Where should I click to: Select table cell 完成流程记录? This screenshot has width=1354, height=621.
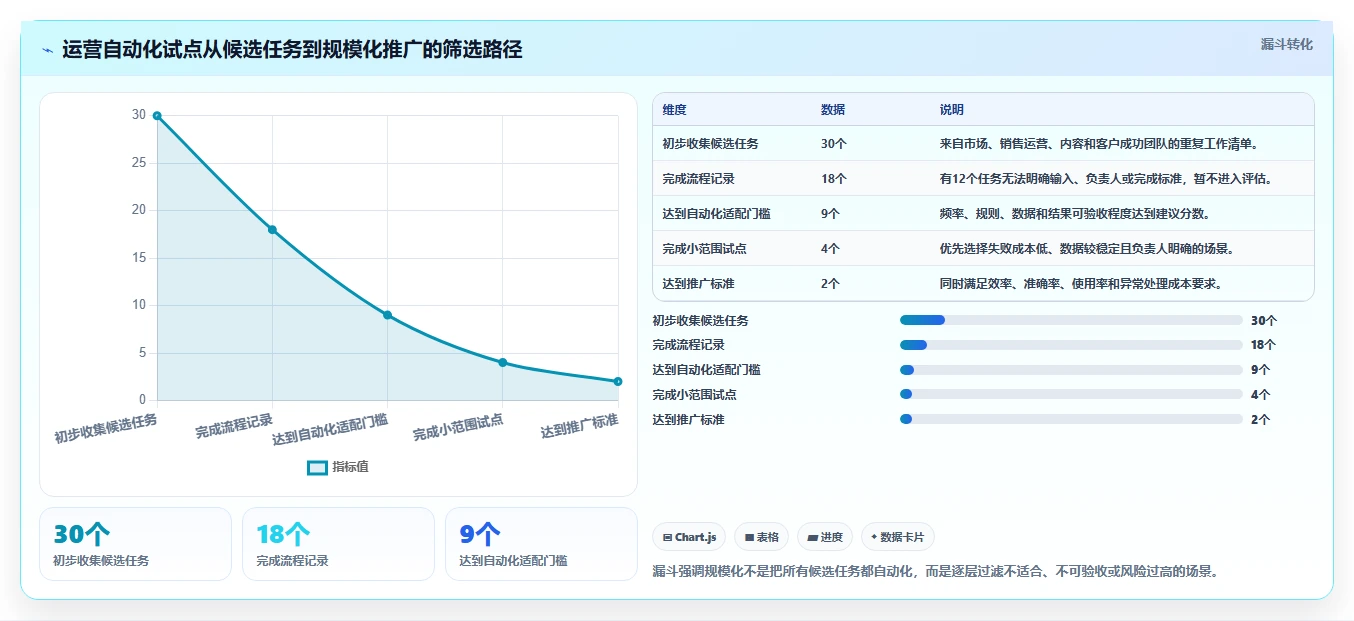698,179
